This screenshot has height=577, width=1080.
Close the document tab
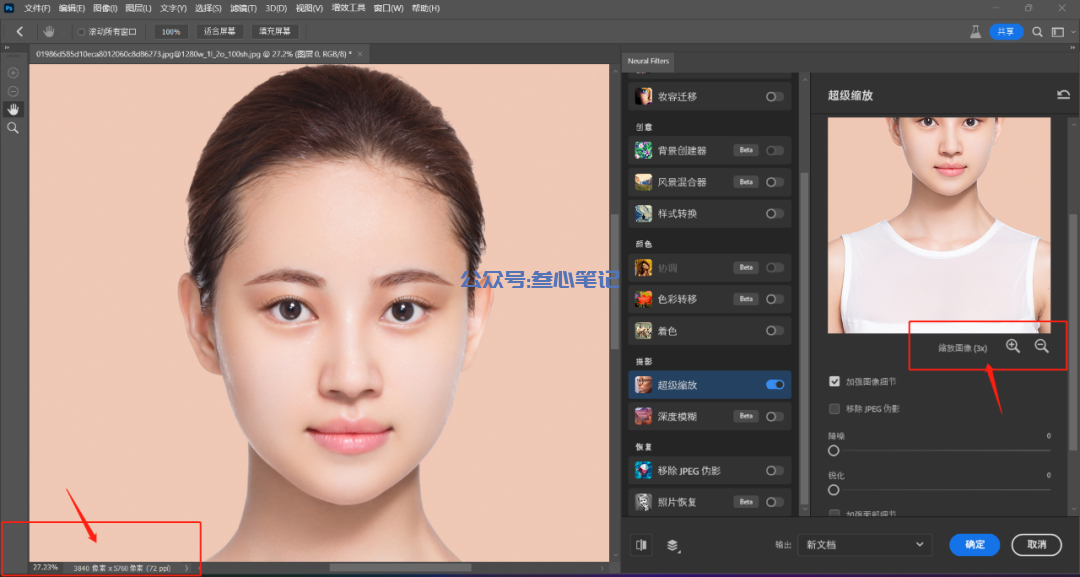point(360,54)
